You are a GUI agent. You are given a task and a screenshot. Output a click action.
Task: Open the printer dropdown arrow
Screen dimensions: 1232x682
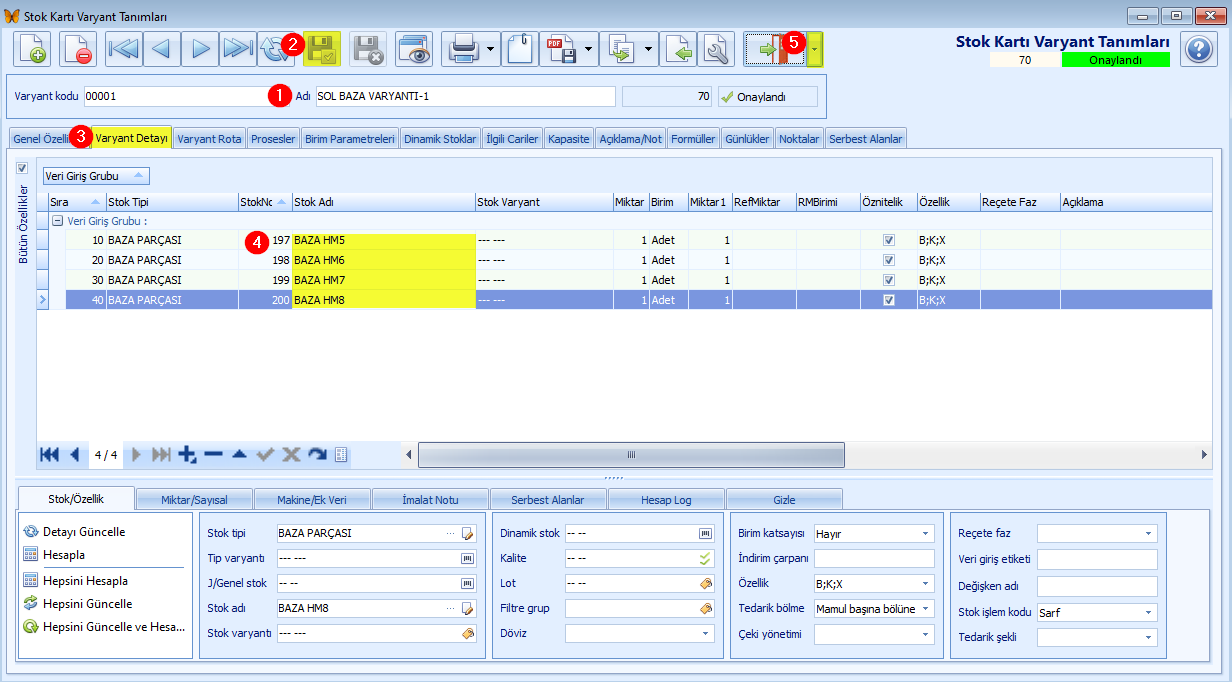490,48
